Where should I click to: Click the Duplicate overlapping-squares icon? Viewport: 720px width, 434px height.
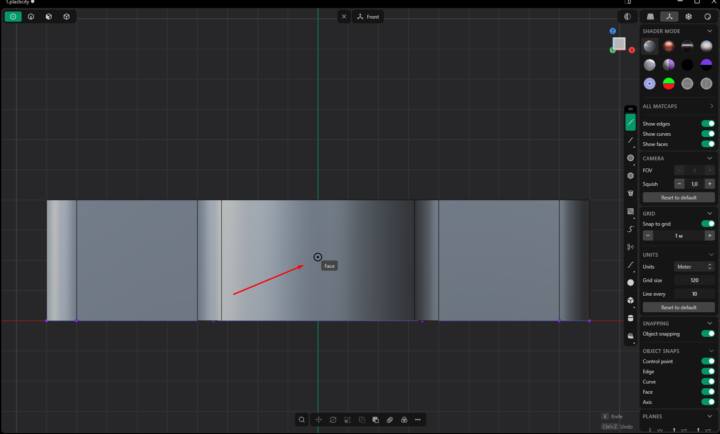(362, 420)
